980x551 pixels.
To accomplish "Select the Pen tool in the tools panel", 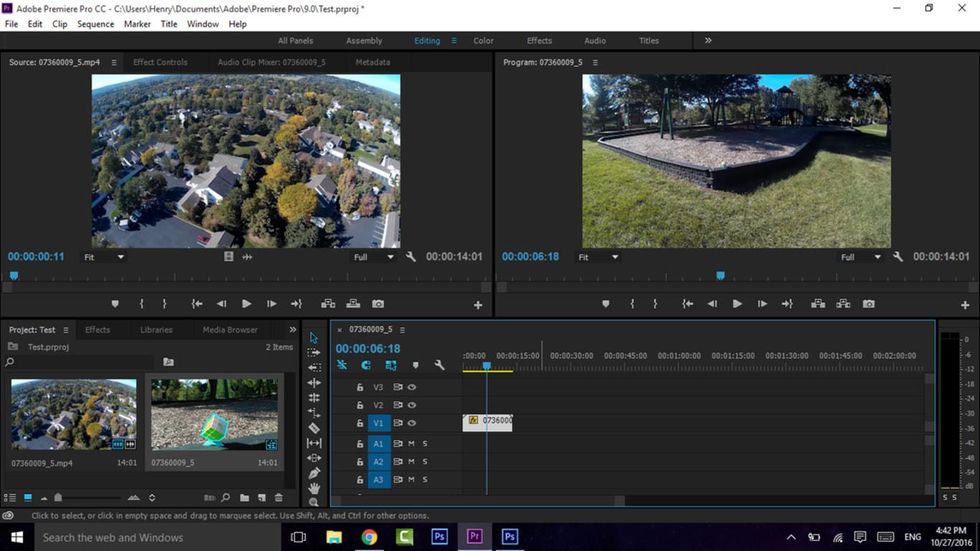I will click(314, 473).
